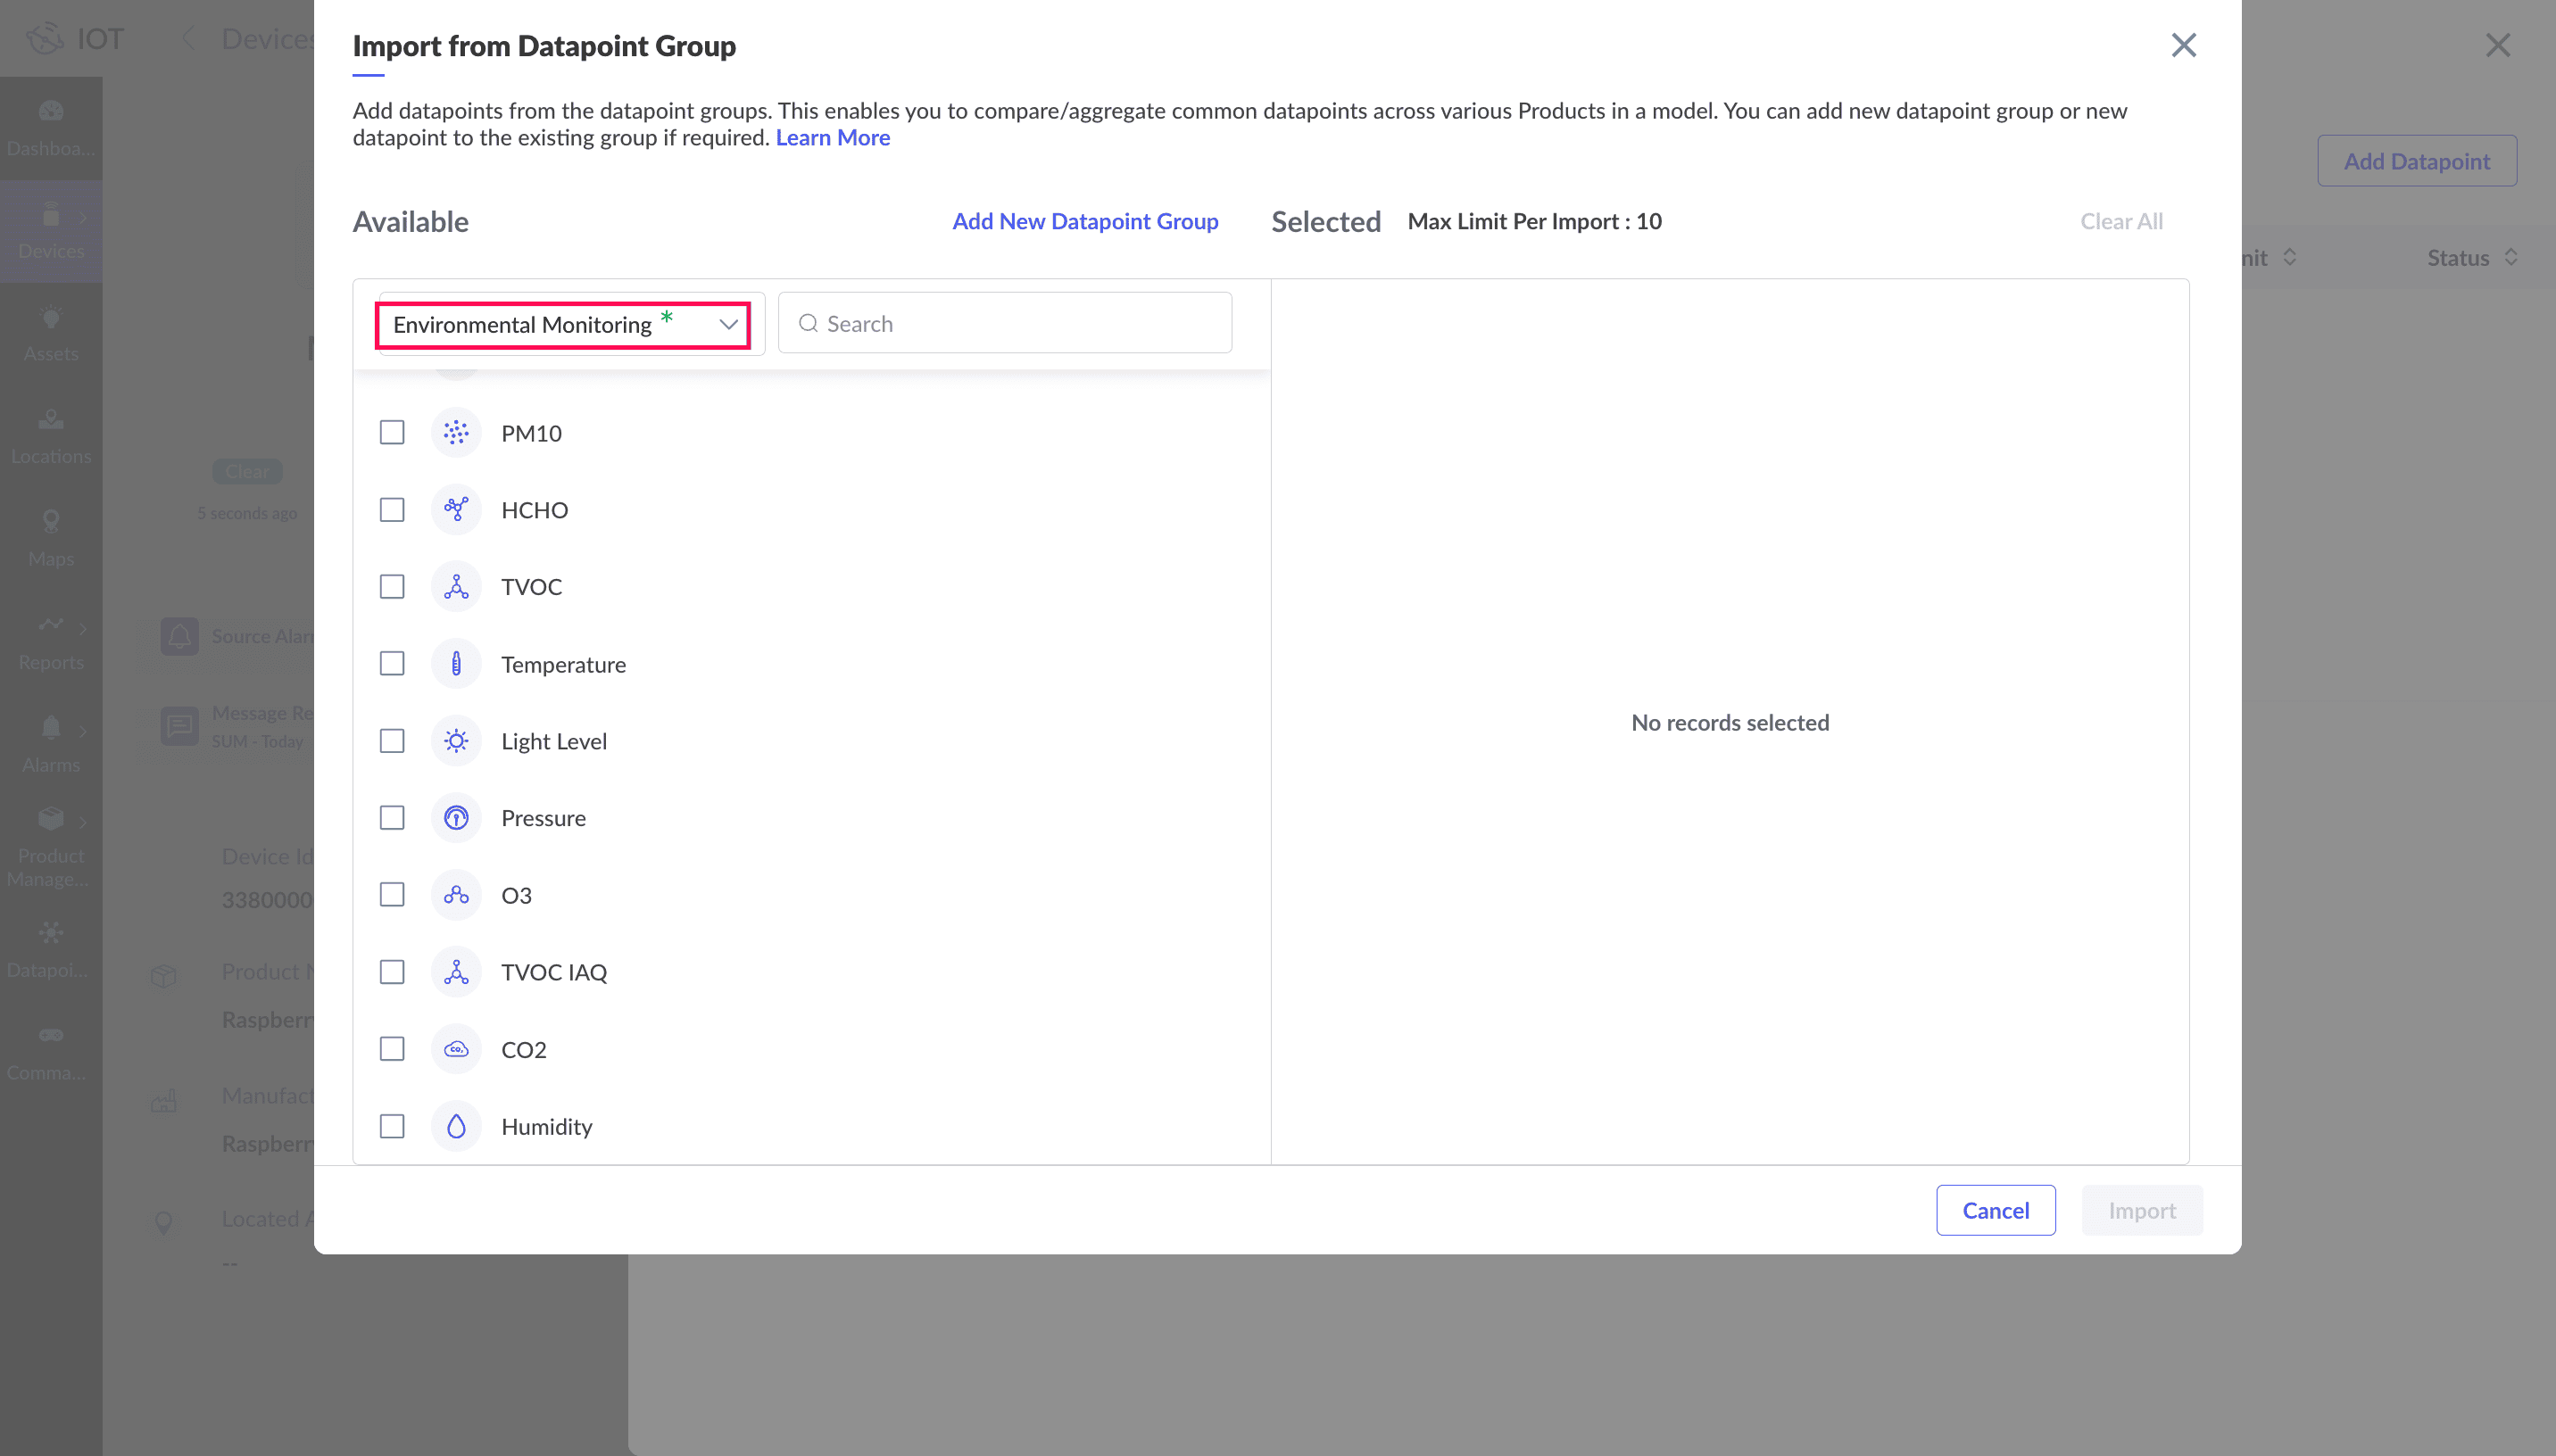Sort by the Status column arrows
This screenshot has height=1456, width=2556.
click(2510, 257)
